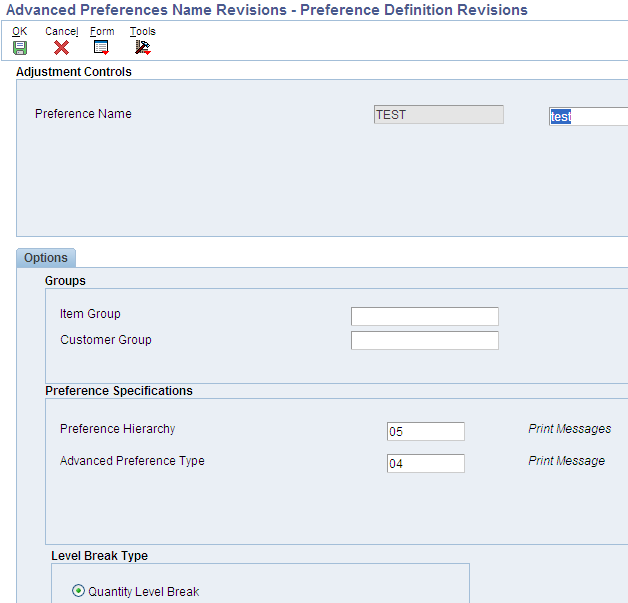This screenshot has height=603, width=628.
Task: Open the Form menu icon
Action: pyautogui.click(x=101, y=48)
